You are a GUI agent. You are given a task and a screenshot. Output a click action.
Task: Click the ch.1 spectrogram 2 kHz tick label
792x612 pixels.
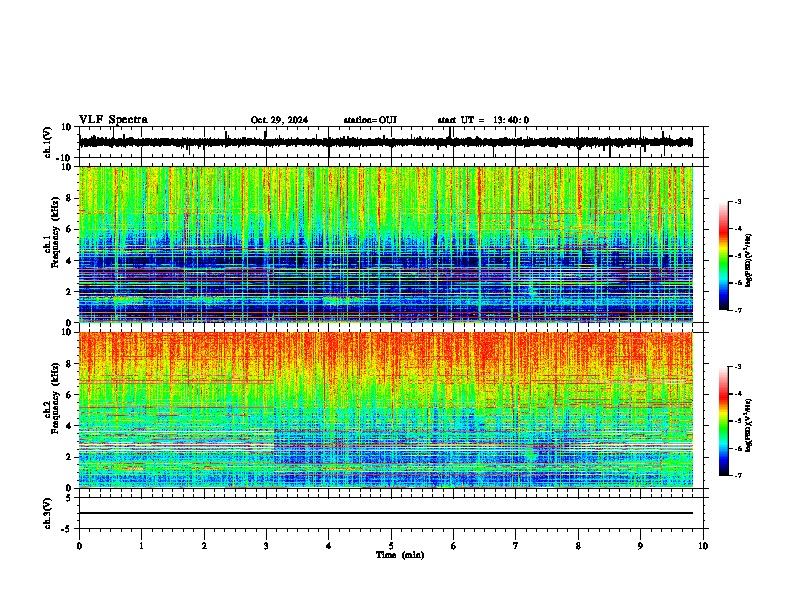click(69, 291)
